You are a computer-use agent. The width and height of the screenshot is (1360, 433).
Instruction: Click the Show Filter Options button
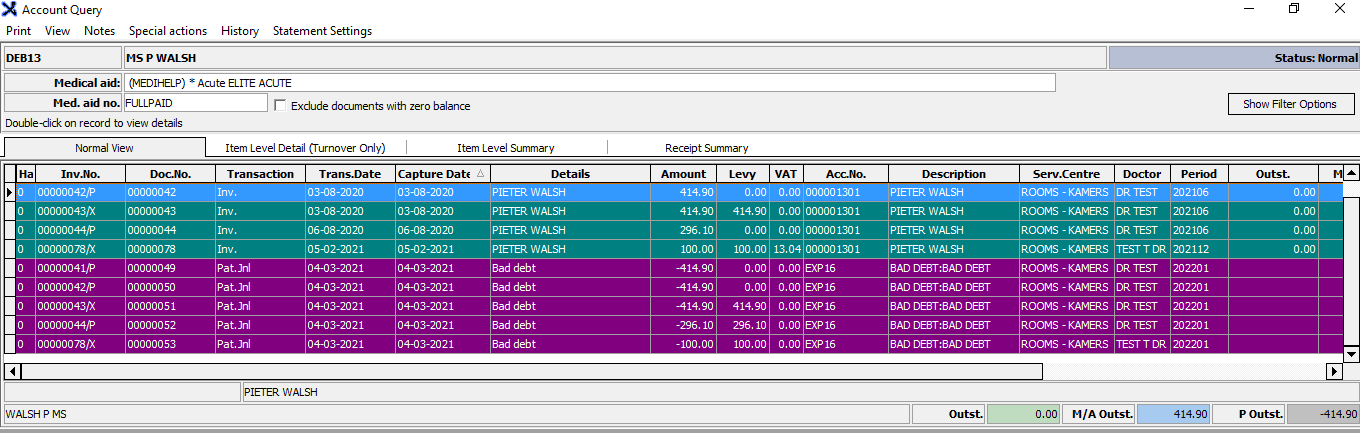pos(1289,104)
